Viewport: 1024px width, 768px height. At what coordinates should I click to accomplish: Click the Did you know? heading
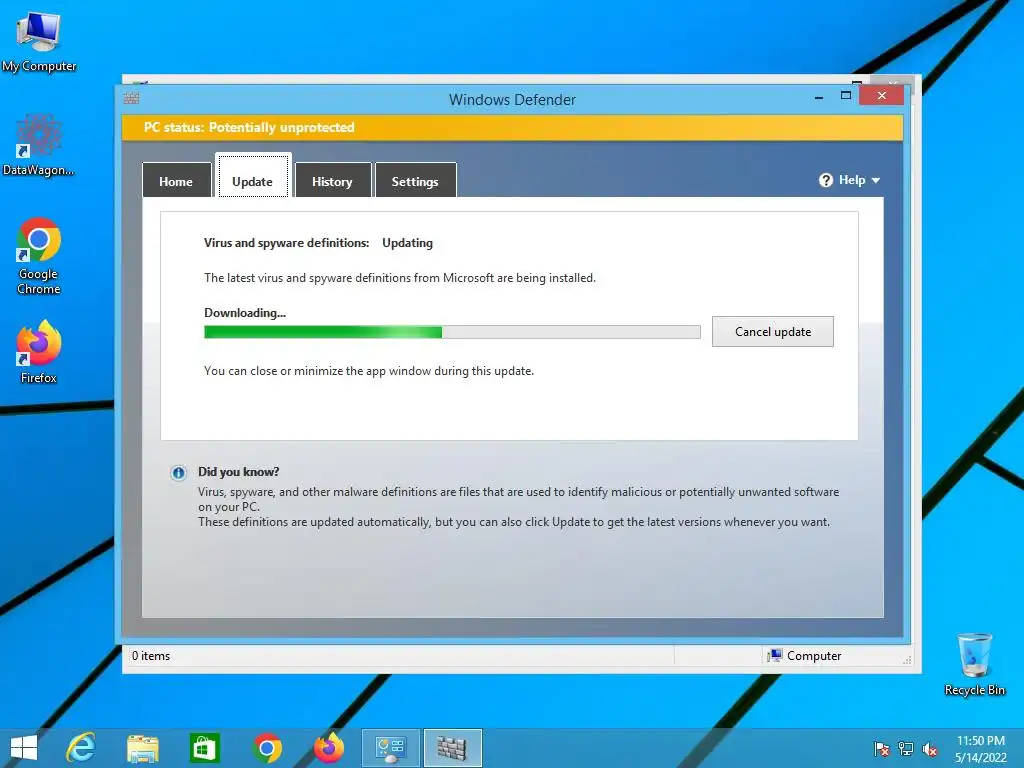(238, 472)
